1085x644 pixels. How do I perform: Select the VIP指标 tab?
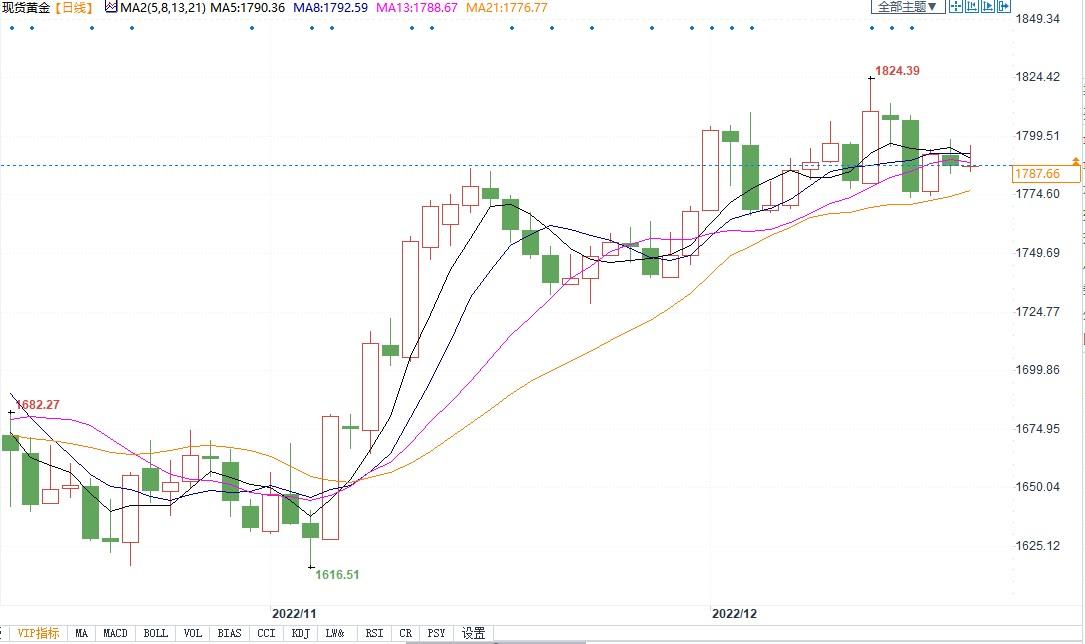click(38, 633)
